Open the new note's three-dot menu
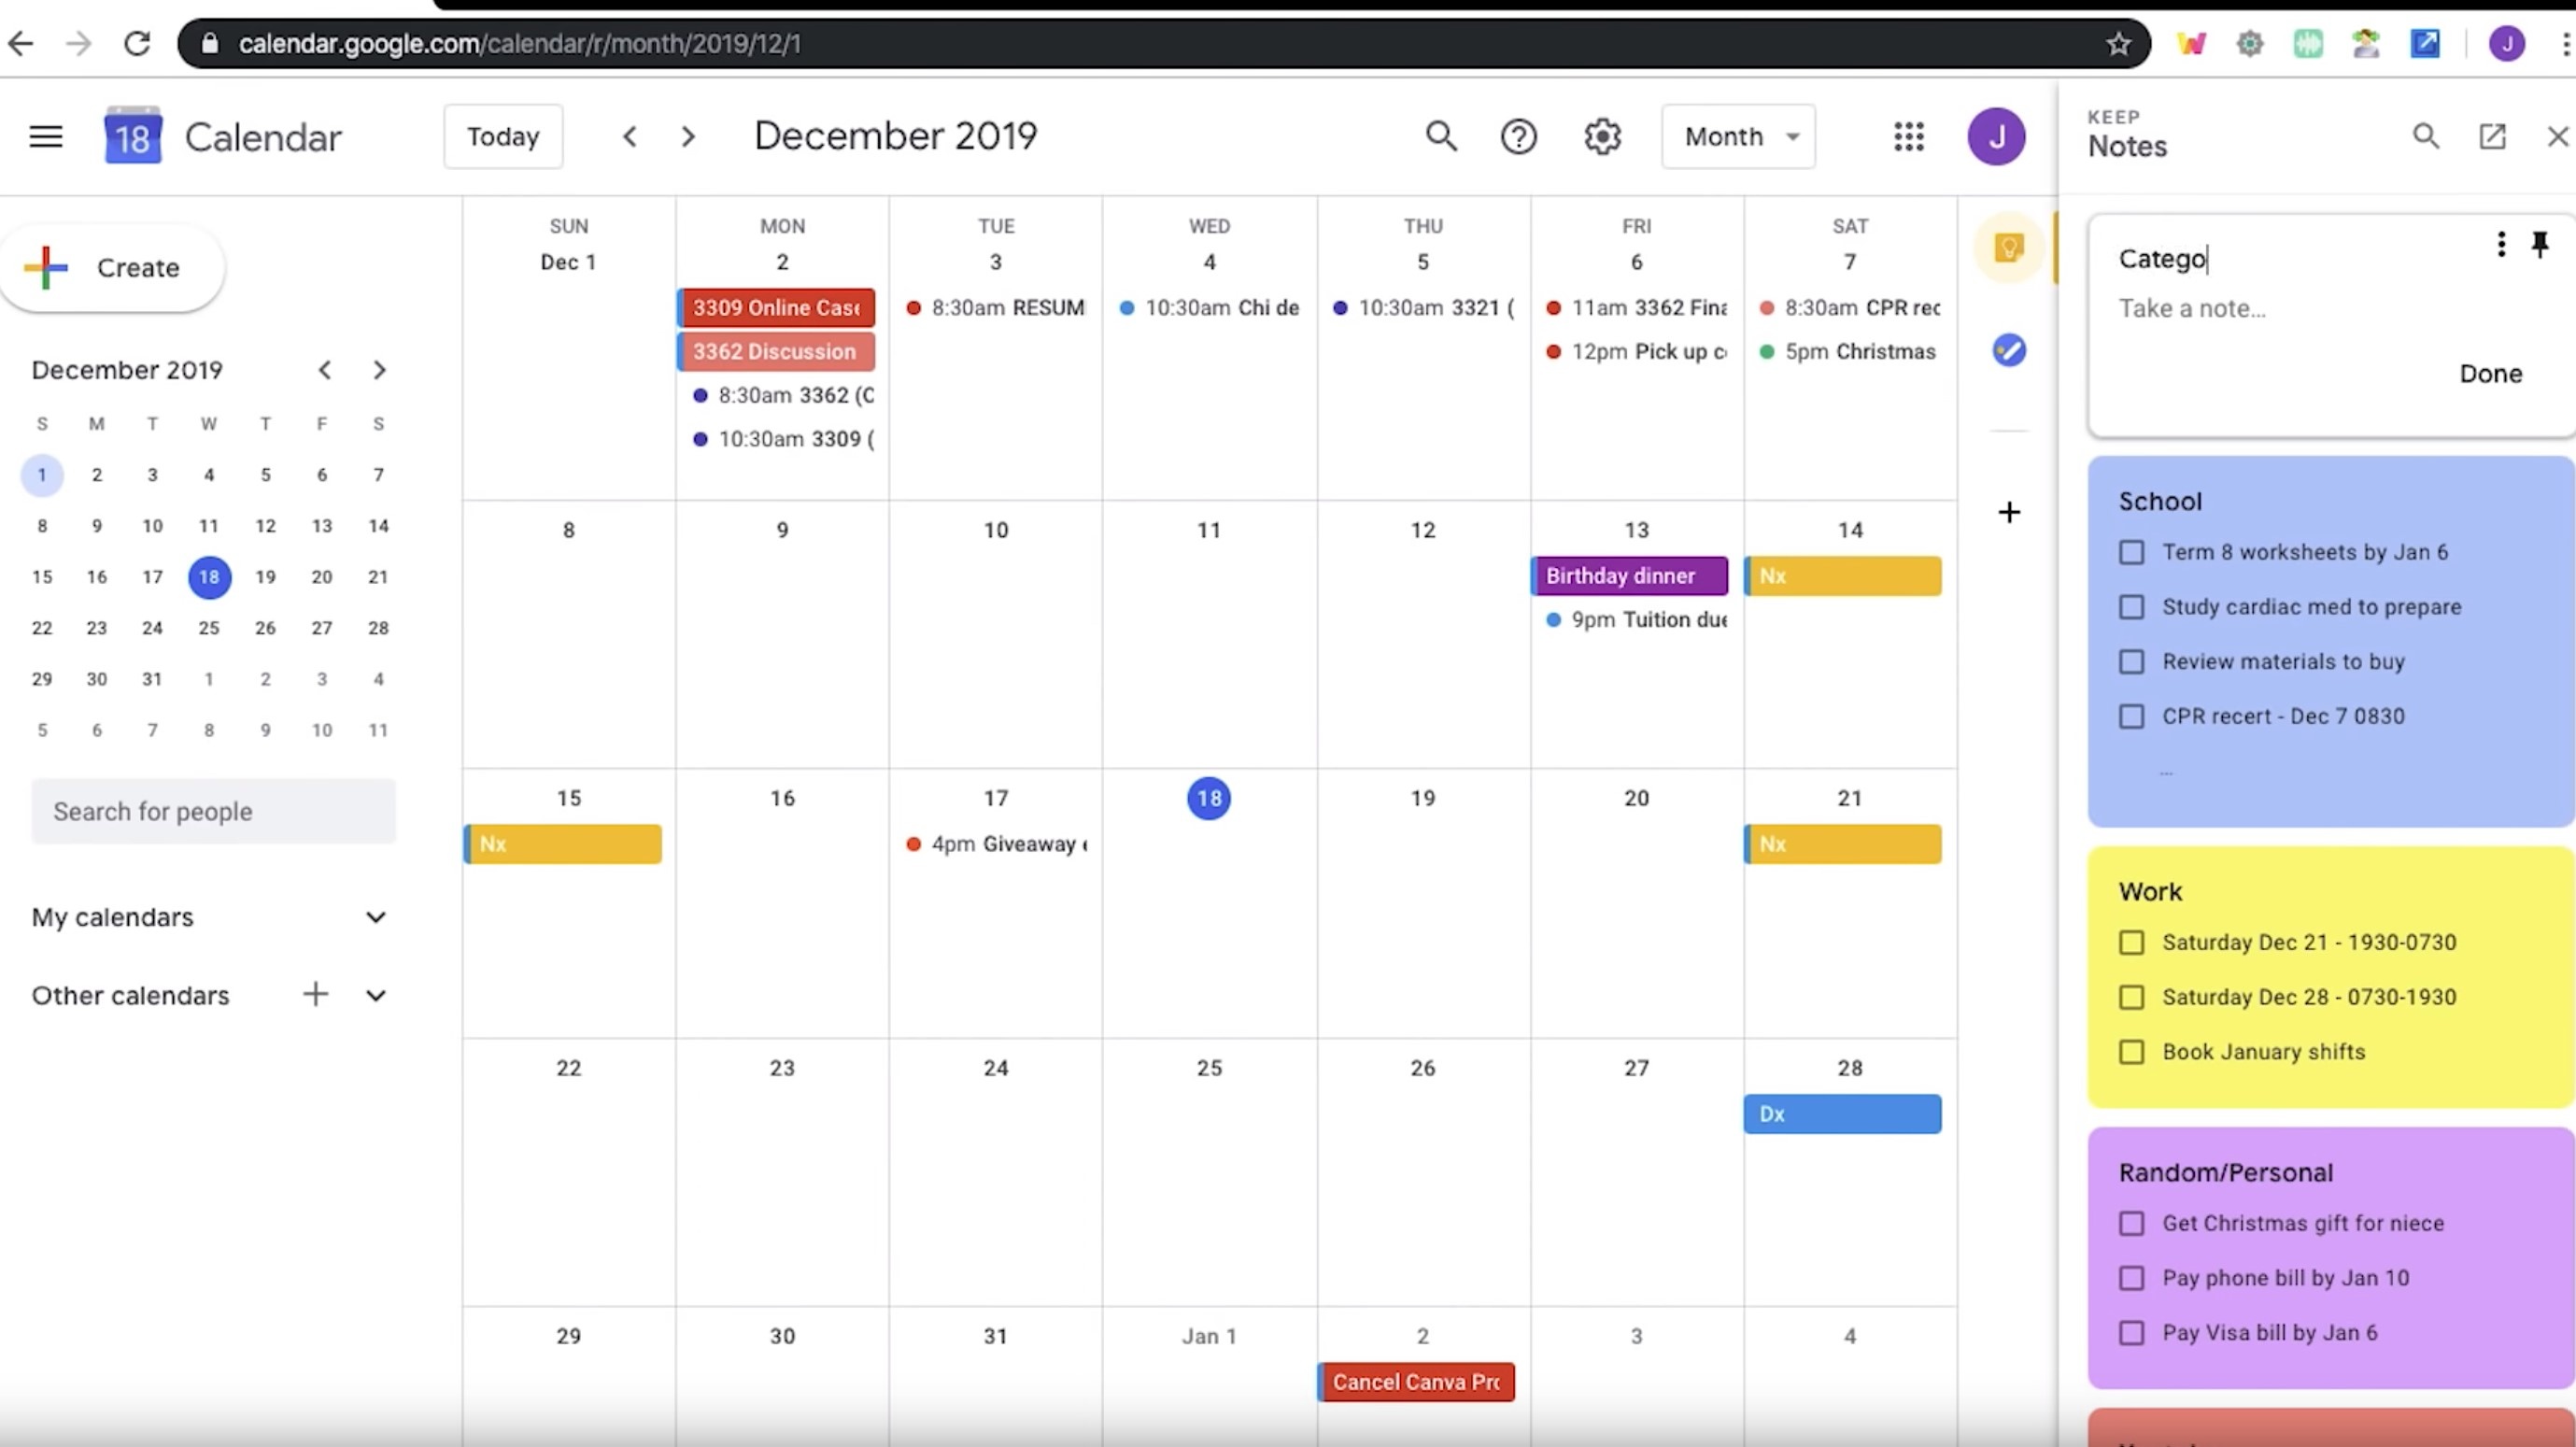This screenshot has width=2576, height=1447. pyautogui.click(x=2500, y=244)
